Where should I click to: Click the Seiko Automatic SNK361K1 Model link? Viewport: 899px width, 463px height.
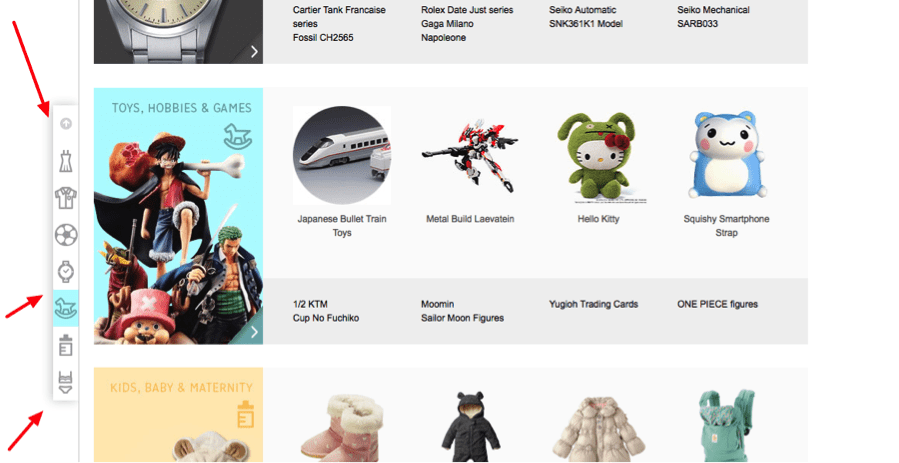click(585, 17)
